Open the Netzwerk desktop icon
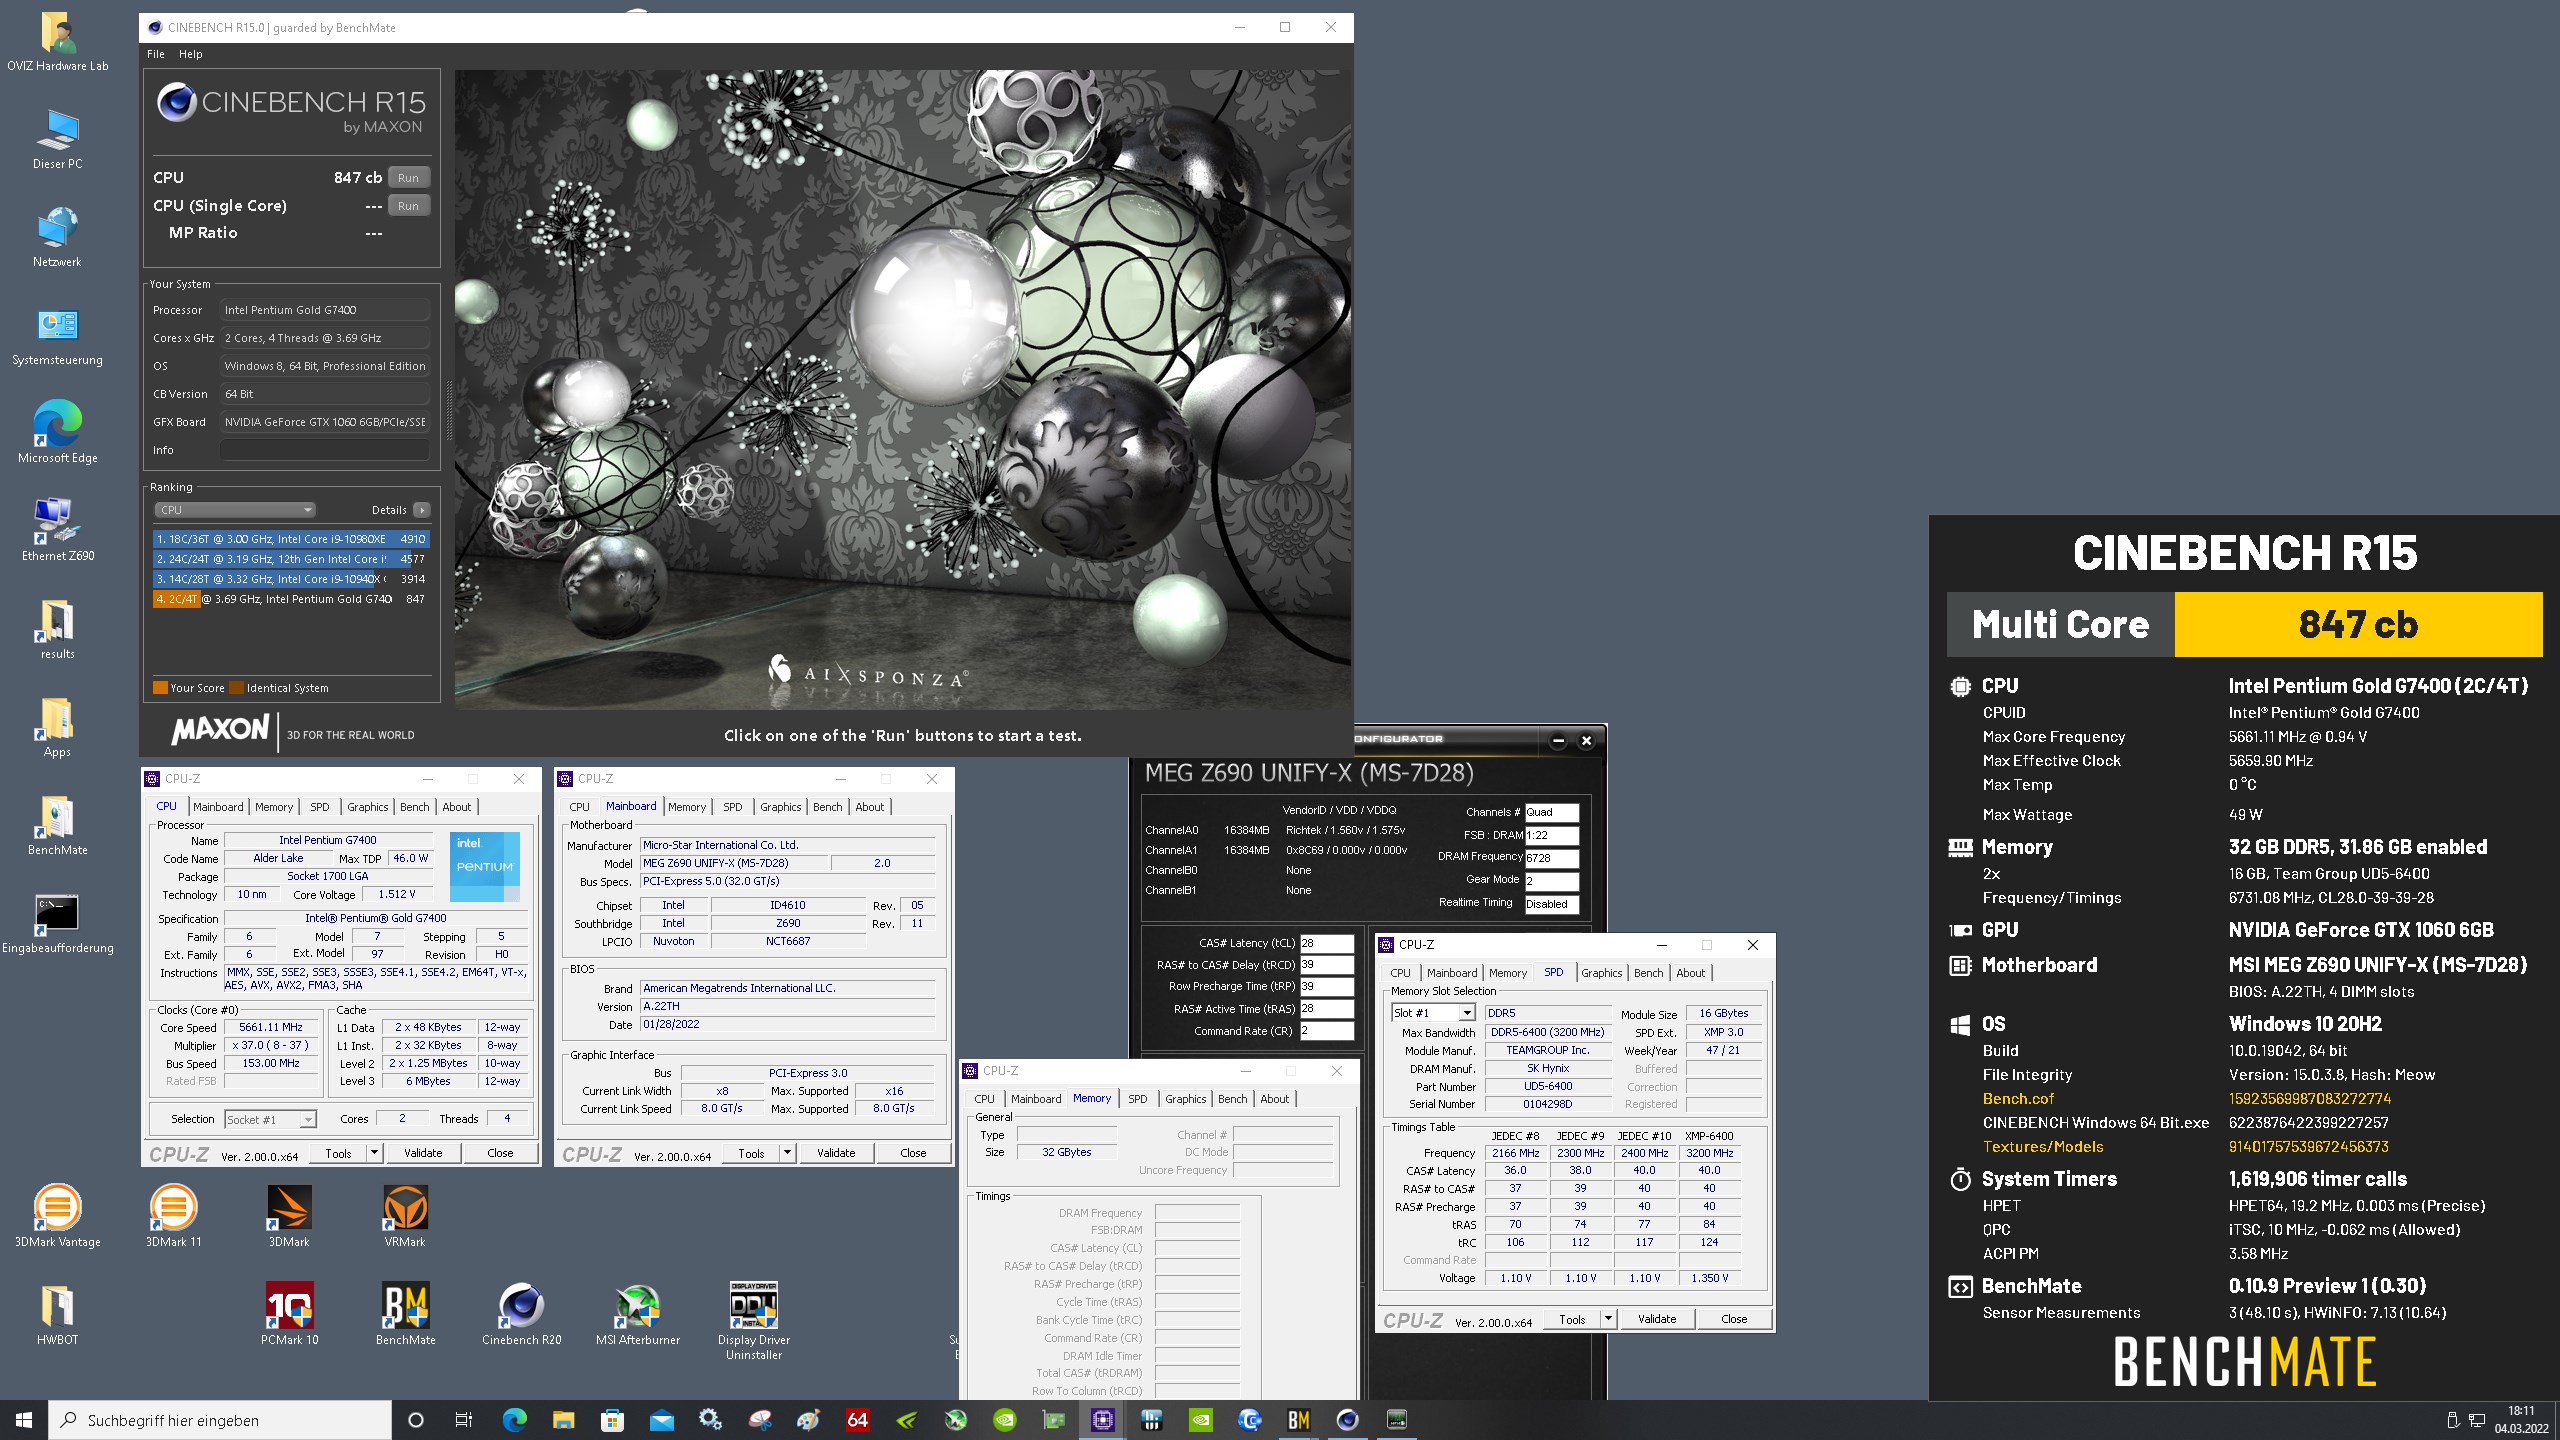Screen dimensions: 2560x1440 (57, 238)
